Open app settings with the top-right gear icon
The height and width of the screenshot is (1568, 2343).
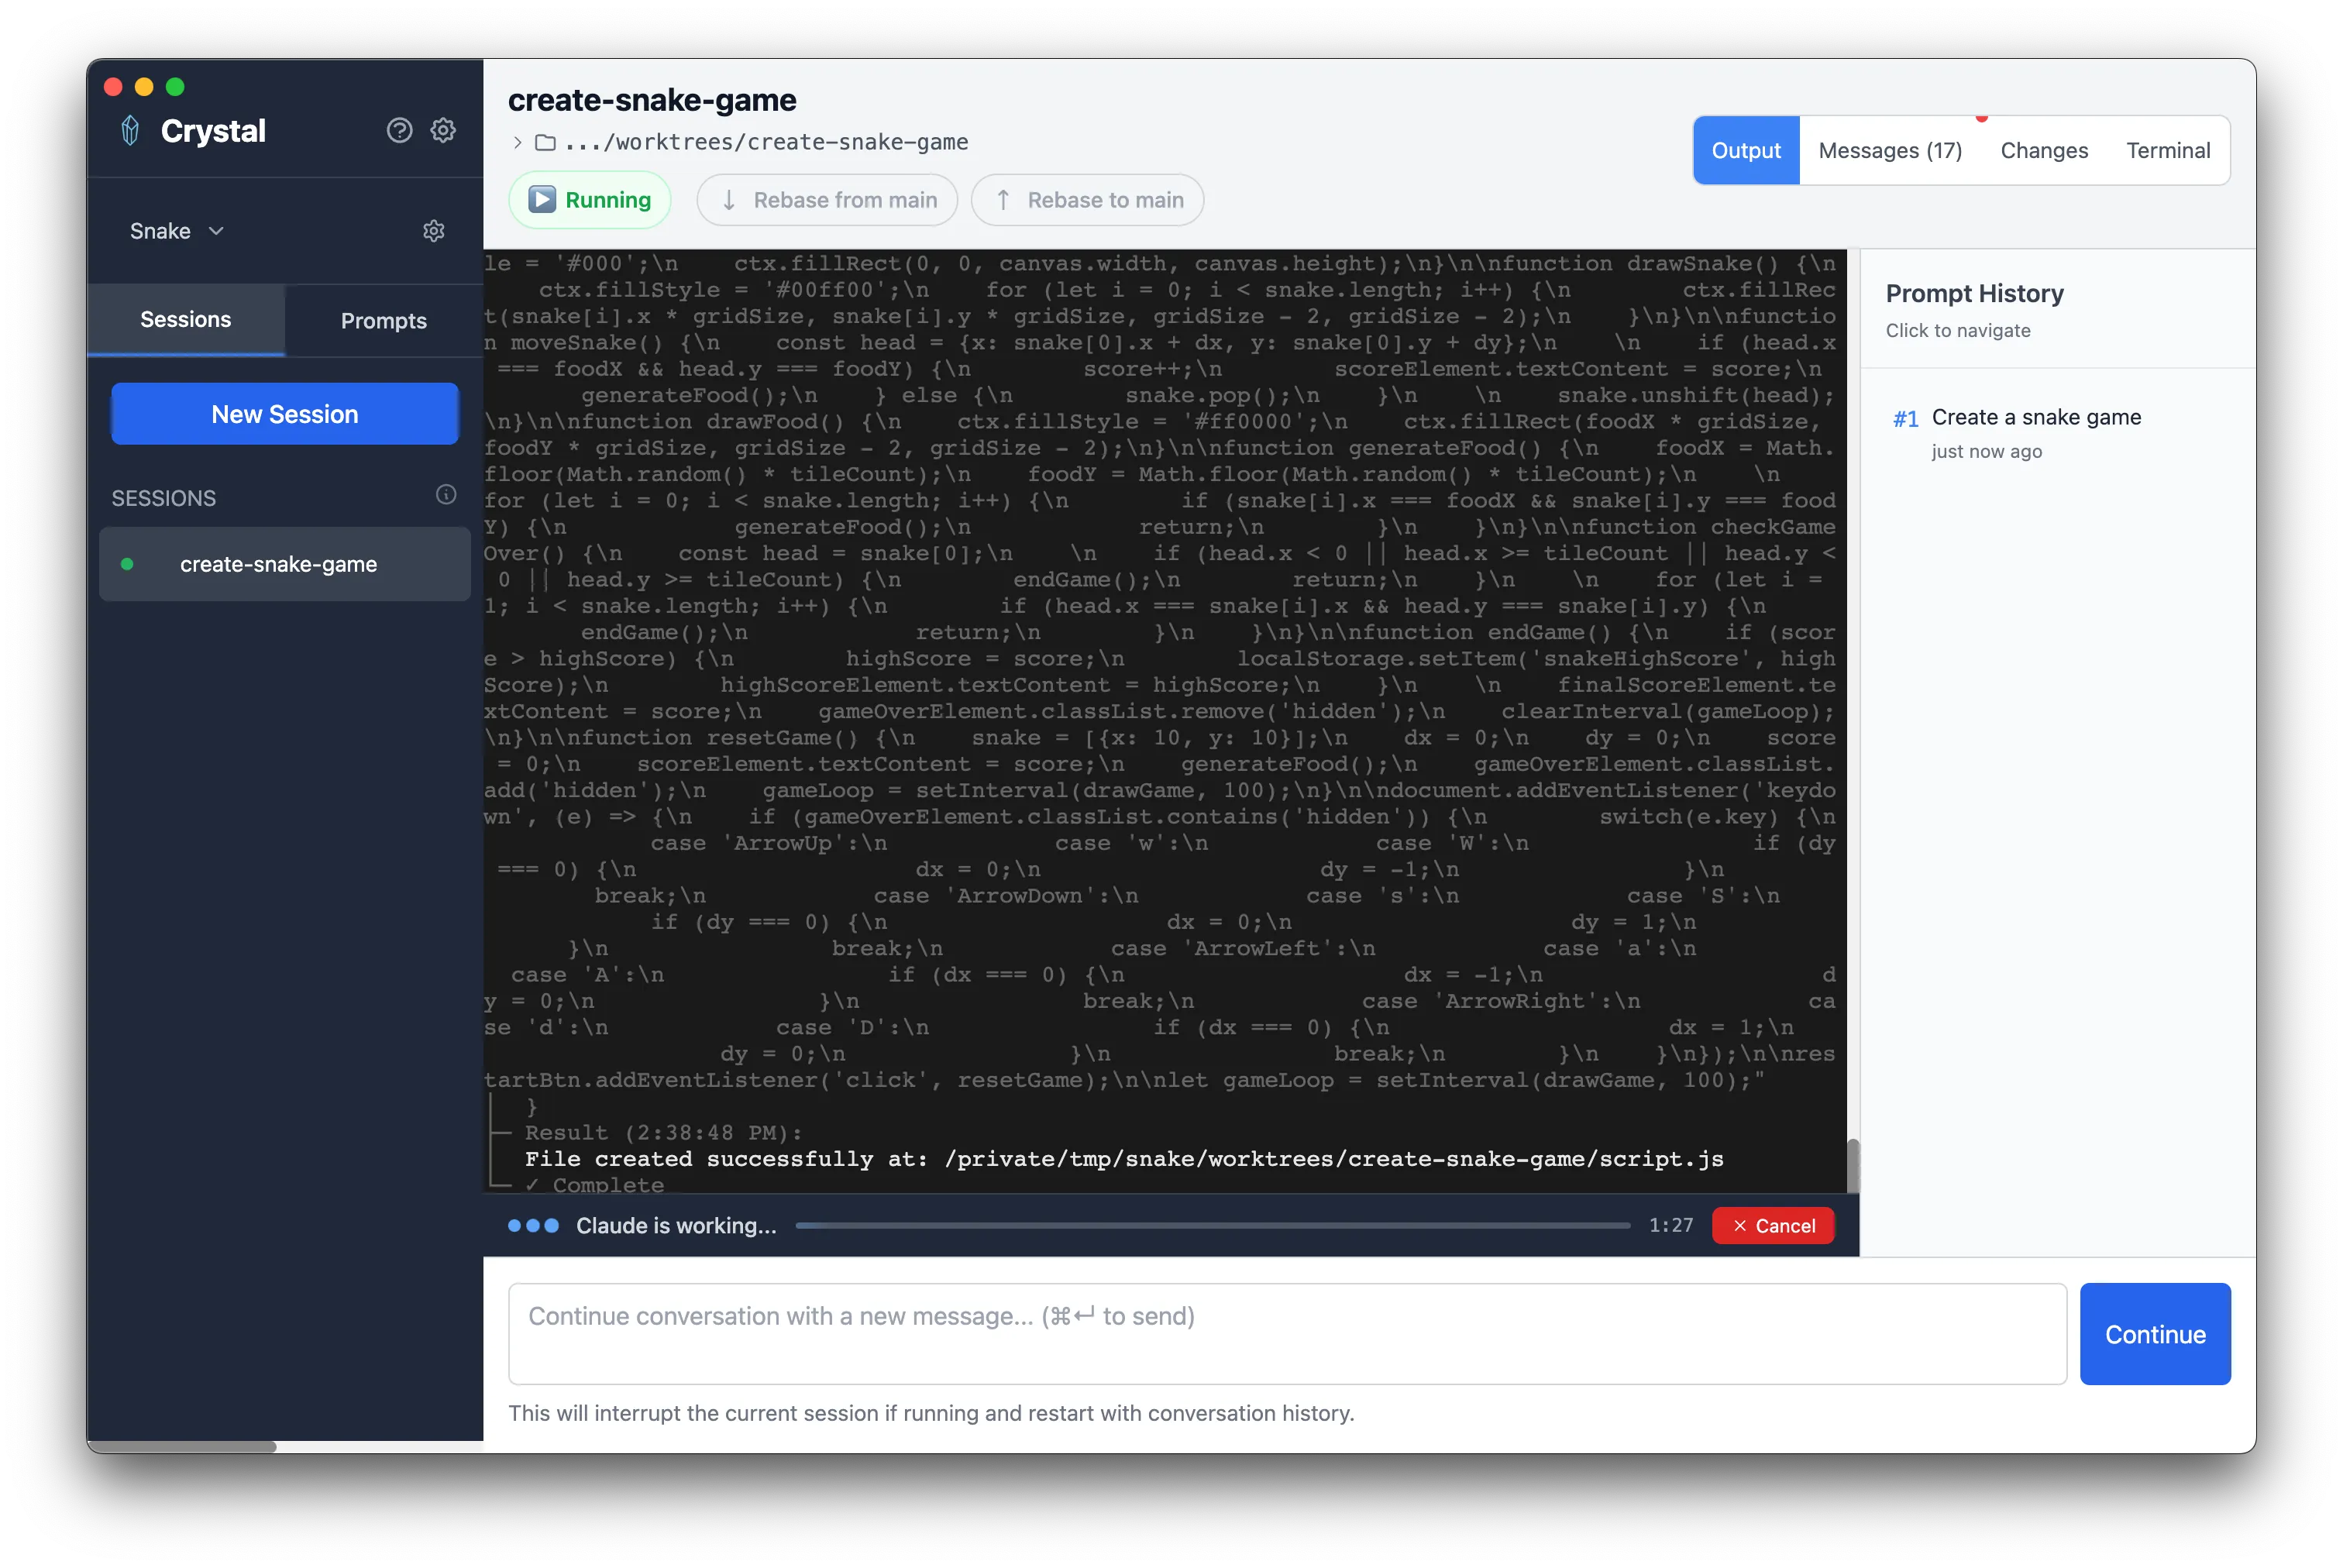tap(443, 130)
